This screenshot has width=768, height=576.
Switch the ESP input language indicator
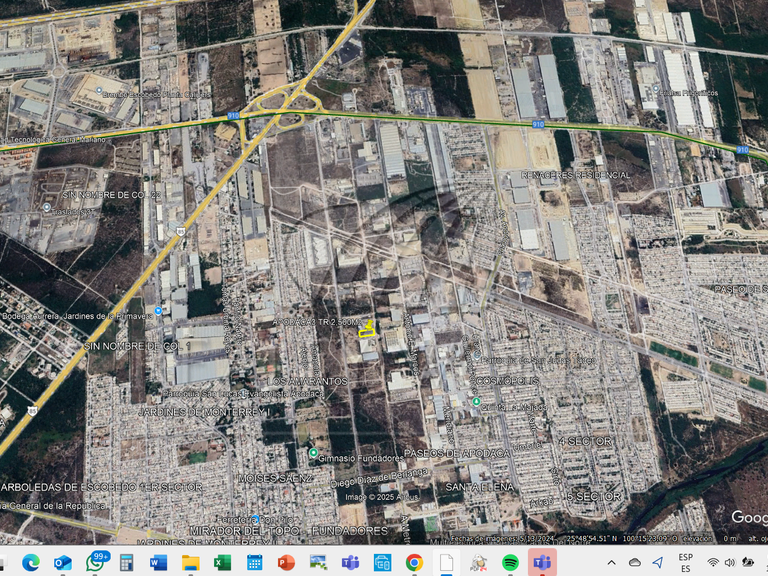(685, 562)
